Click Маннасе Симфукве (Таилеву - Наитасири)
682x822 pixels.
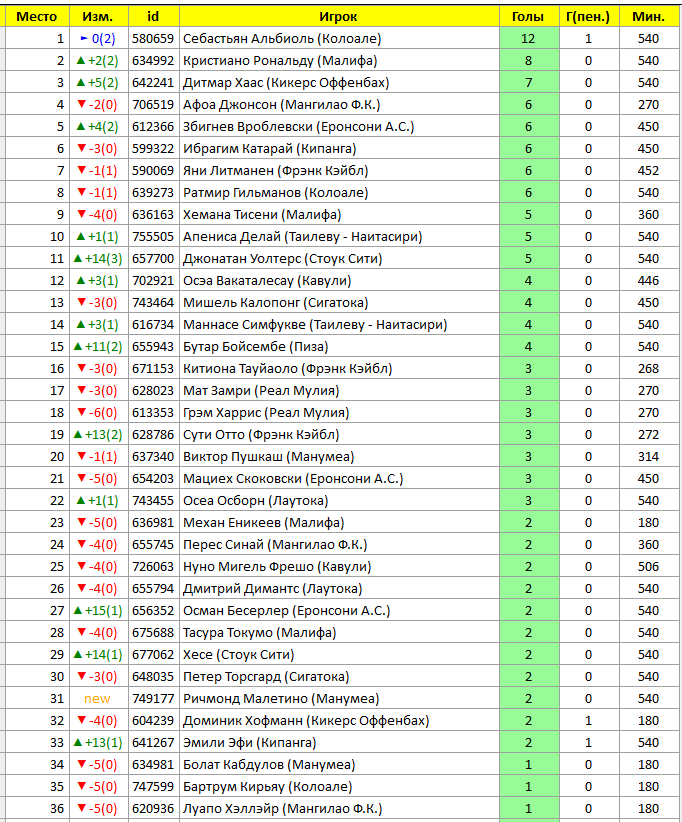(315, 325)
